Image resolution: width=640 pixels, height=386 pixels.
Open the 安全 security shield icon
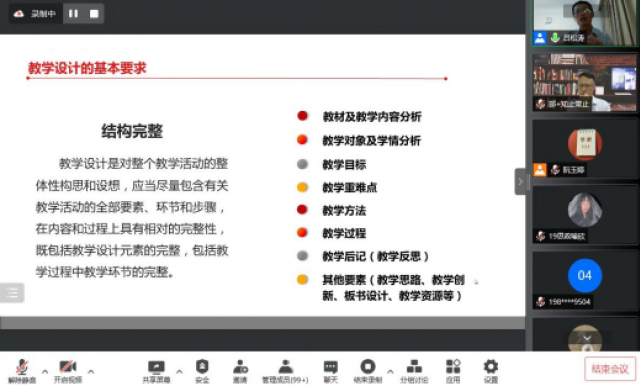[x=202, y=371]
